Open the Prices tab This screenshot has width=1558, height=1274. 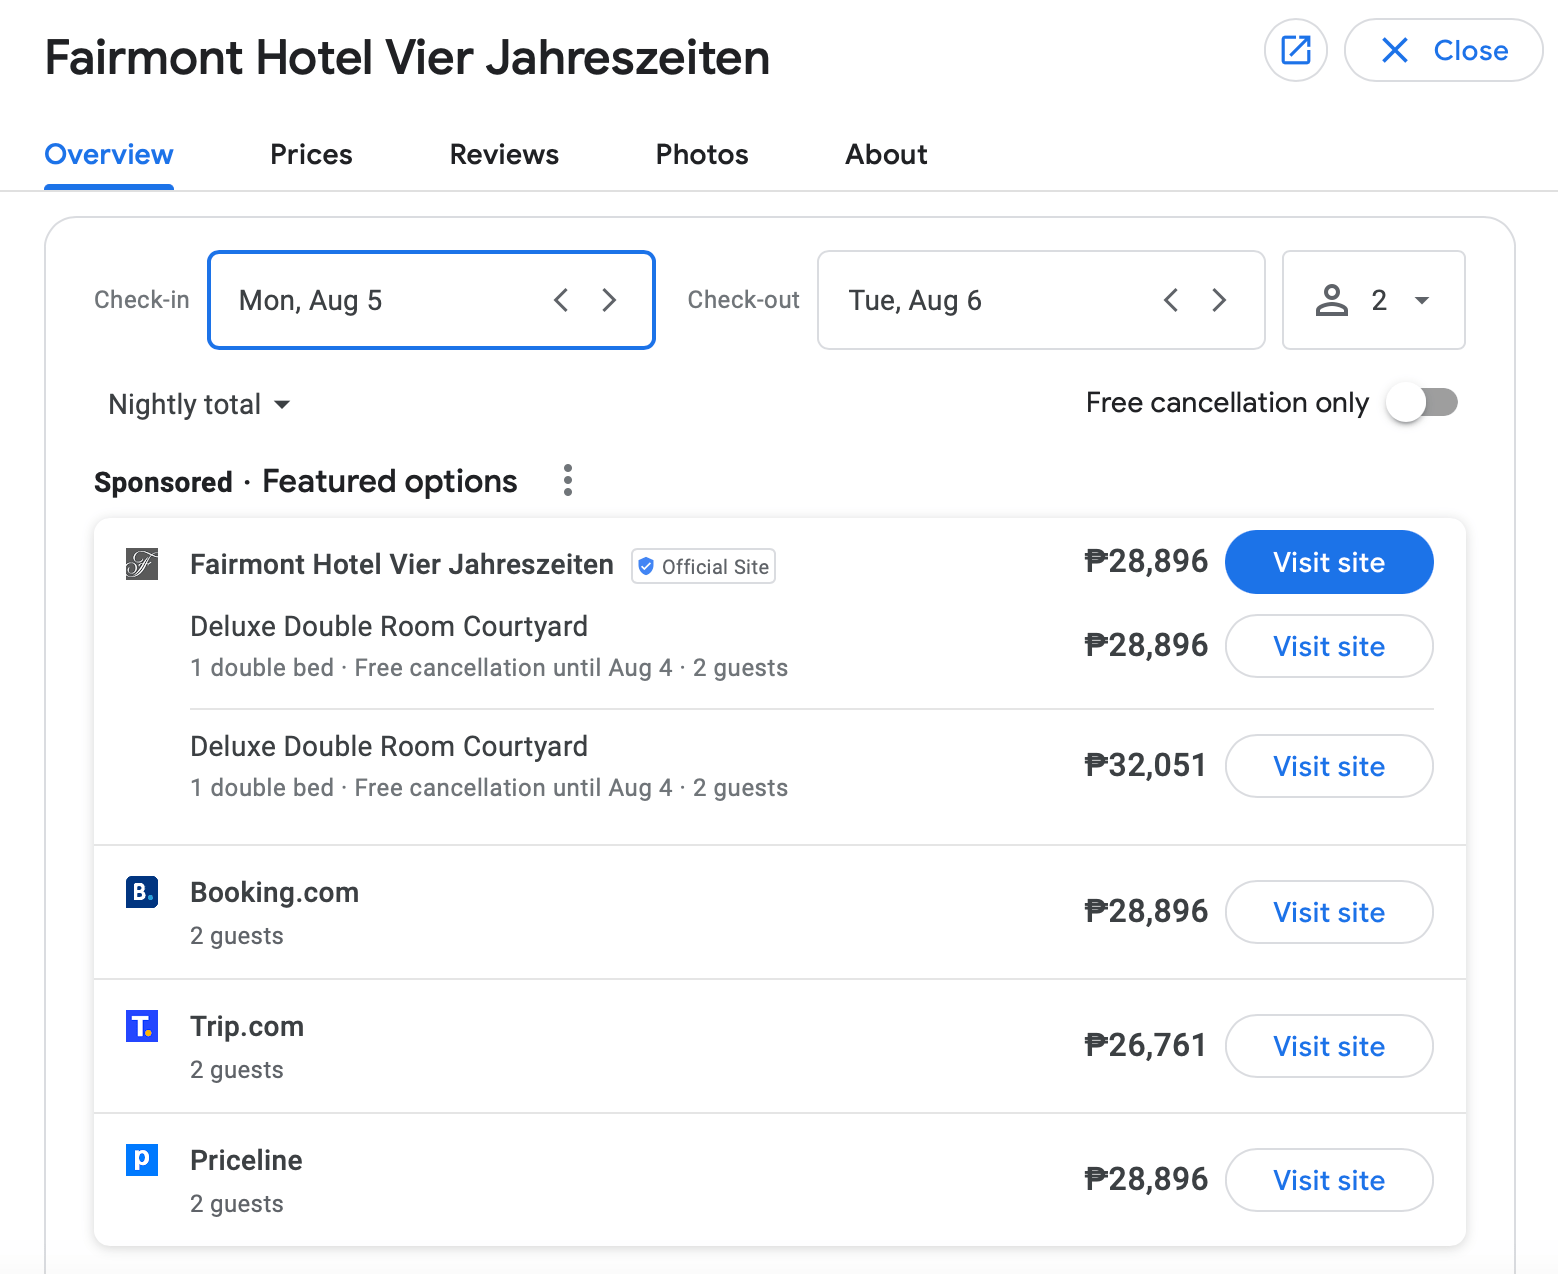[311, 154]
